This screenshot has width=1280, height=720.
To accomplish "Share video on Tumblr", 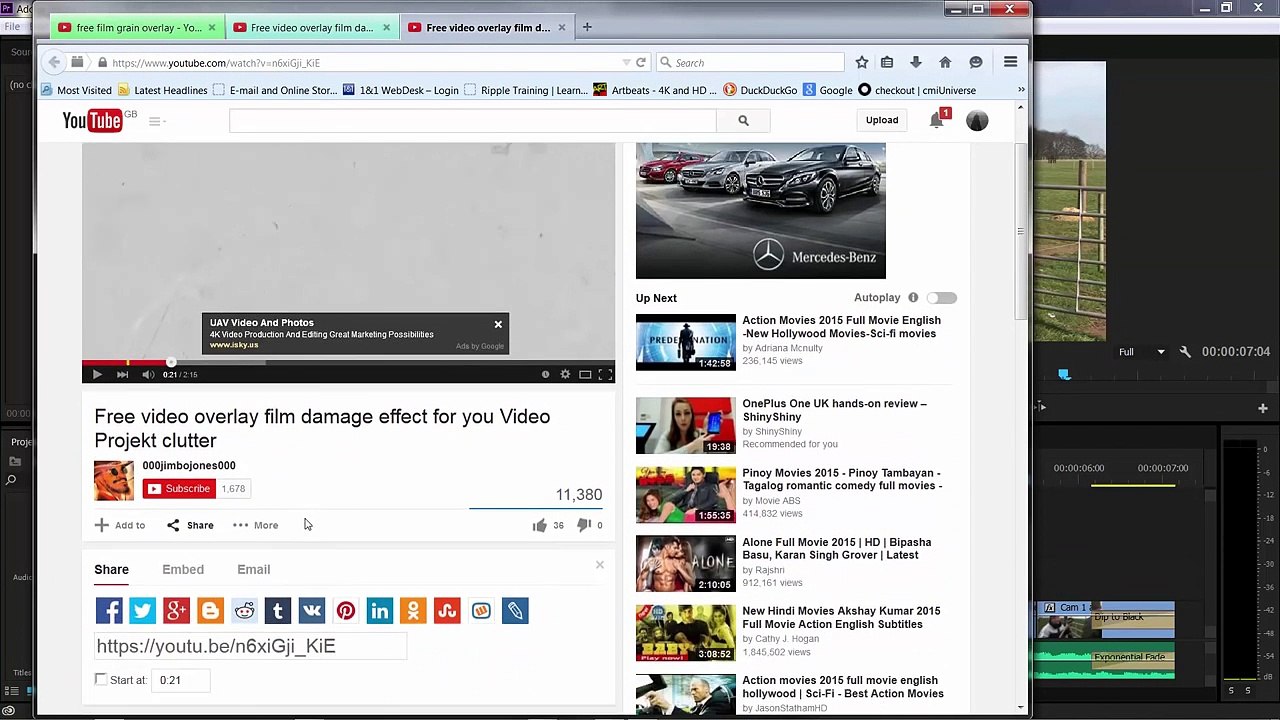I will point(278,611).
